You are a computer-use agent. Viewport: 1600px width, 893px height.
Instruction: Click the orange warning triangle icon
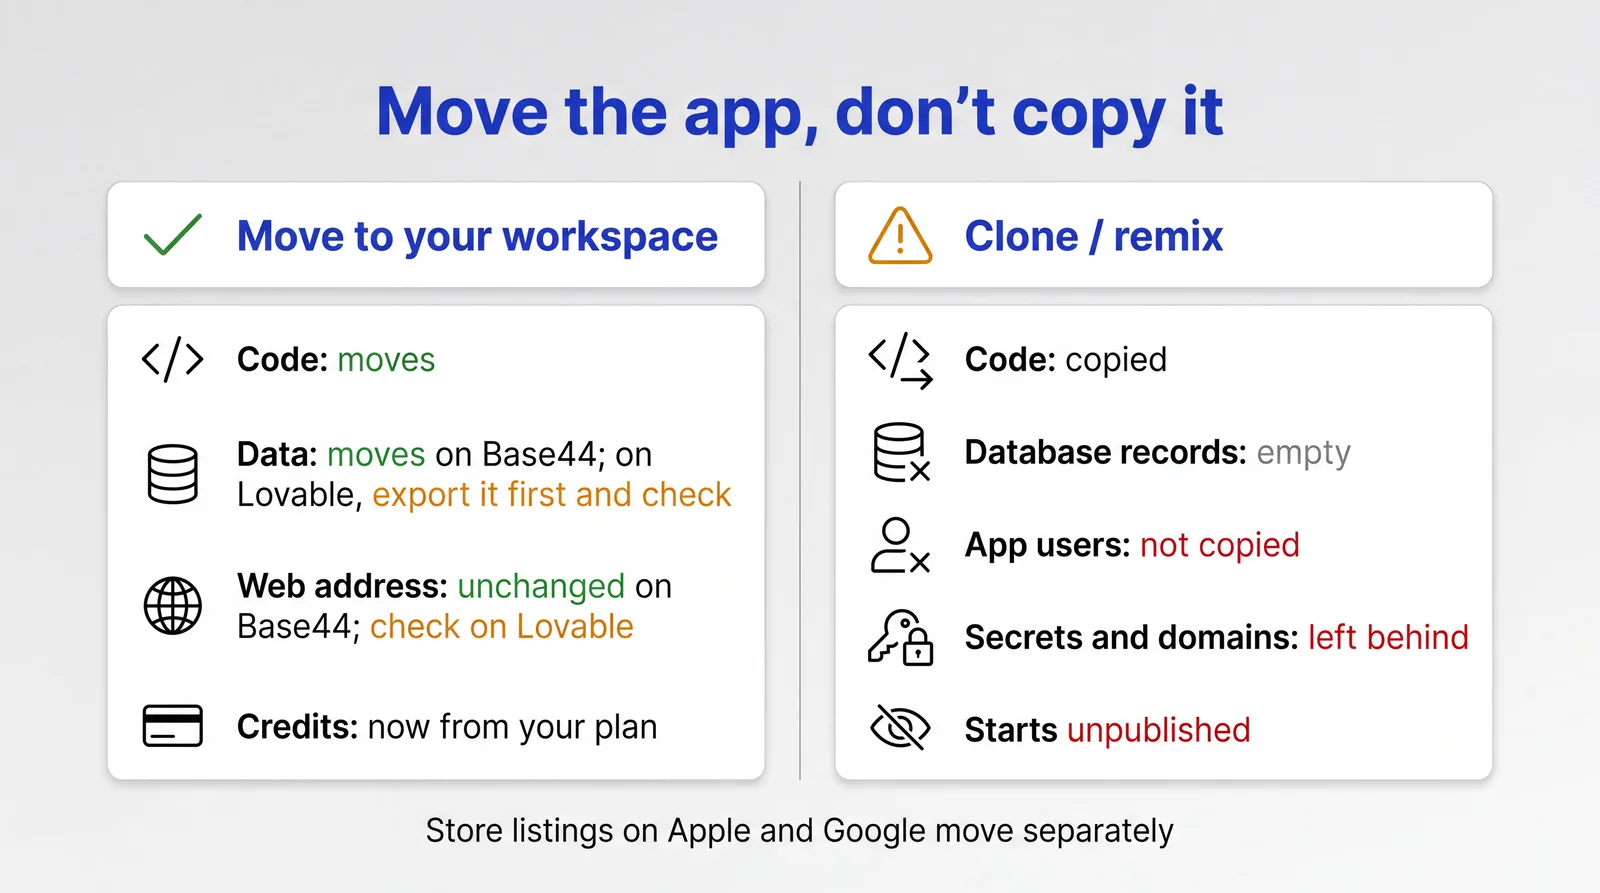[900, 236]
